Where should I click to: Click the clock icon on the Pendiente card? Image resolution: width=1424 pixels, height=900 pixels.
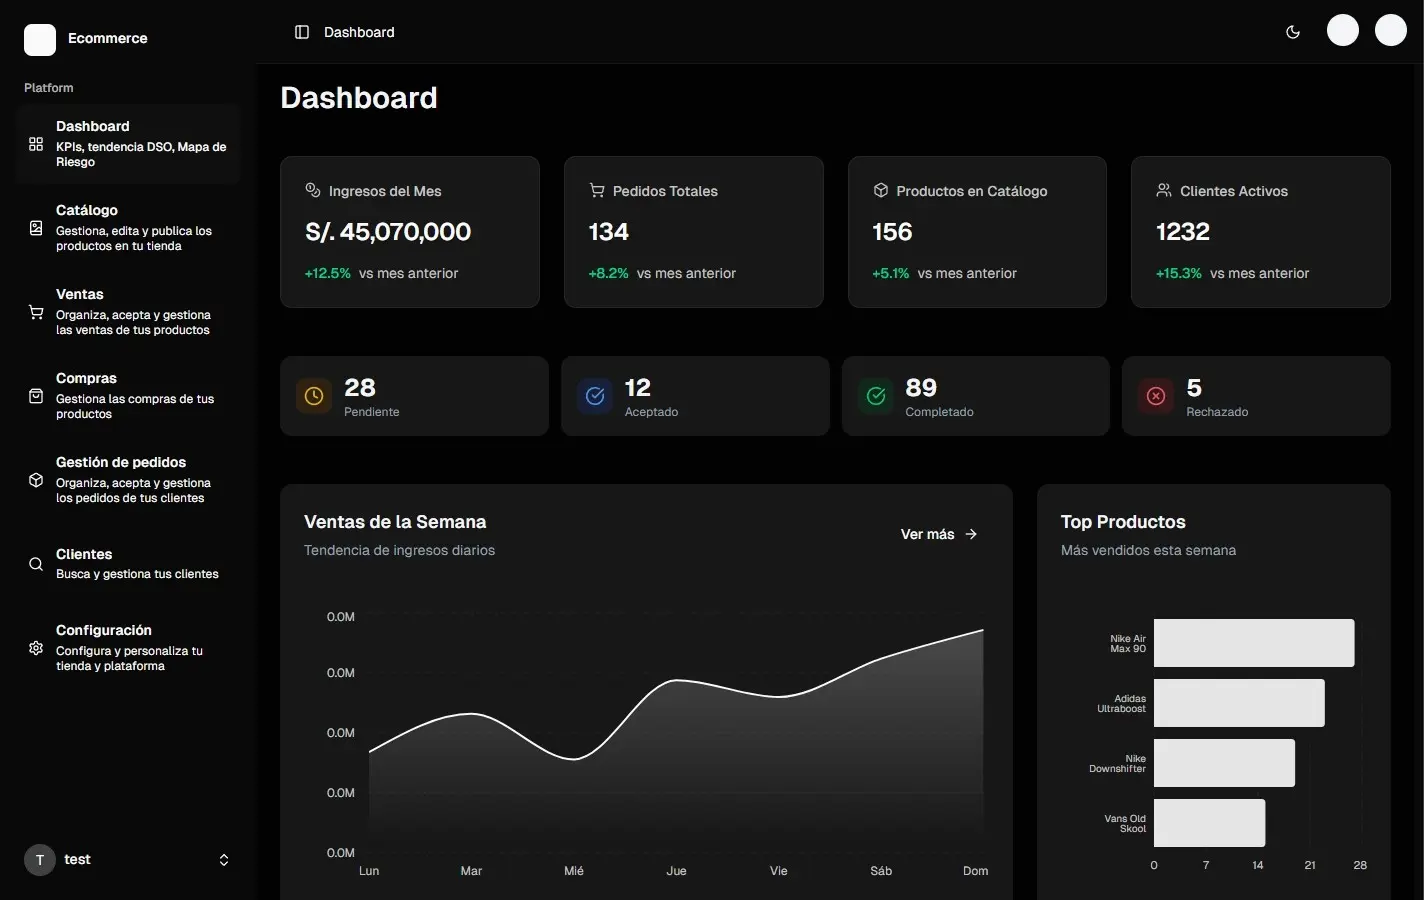313,396
